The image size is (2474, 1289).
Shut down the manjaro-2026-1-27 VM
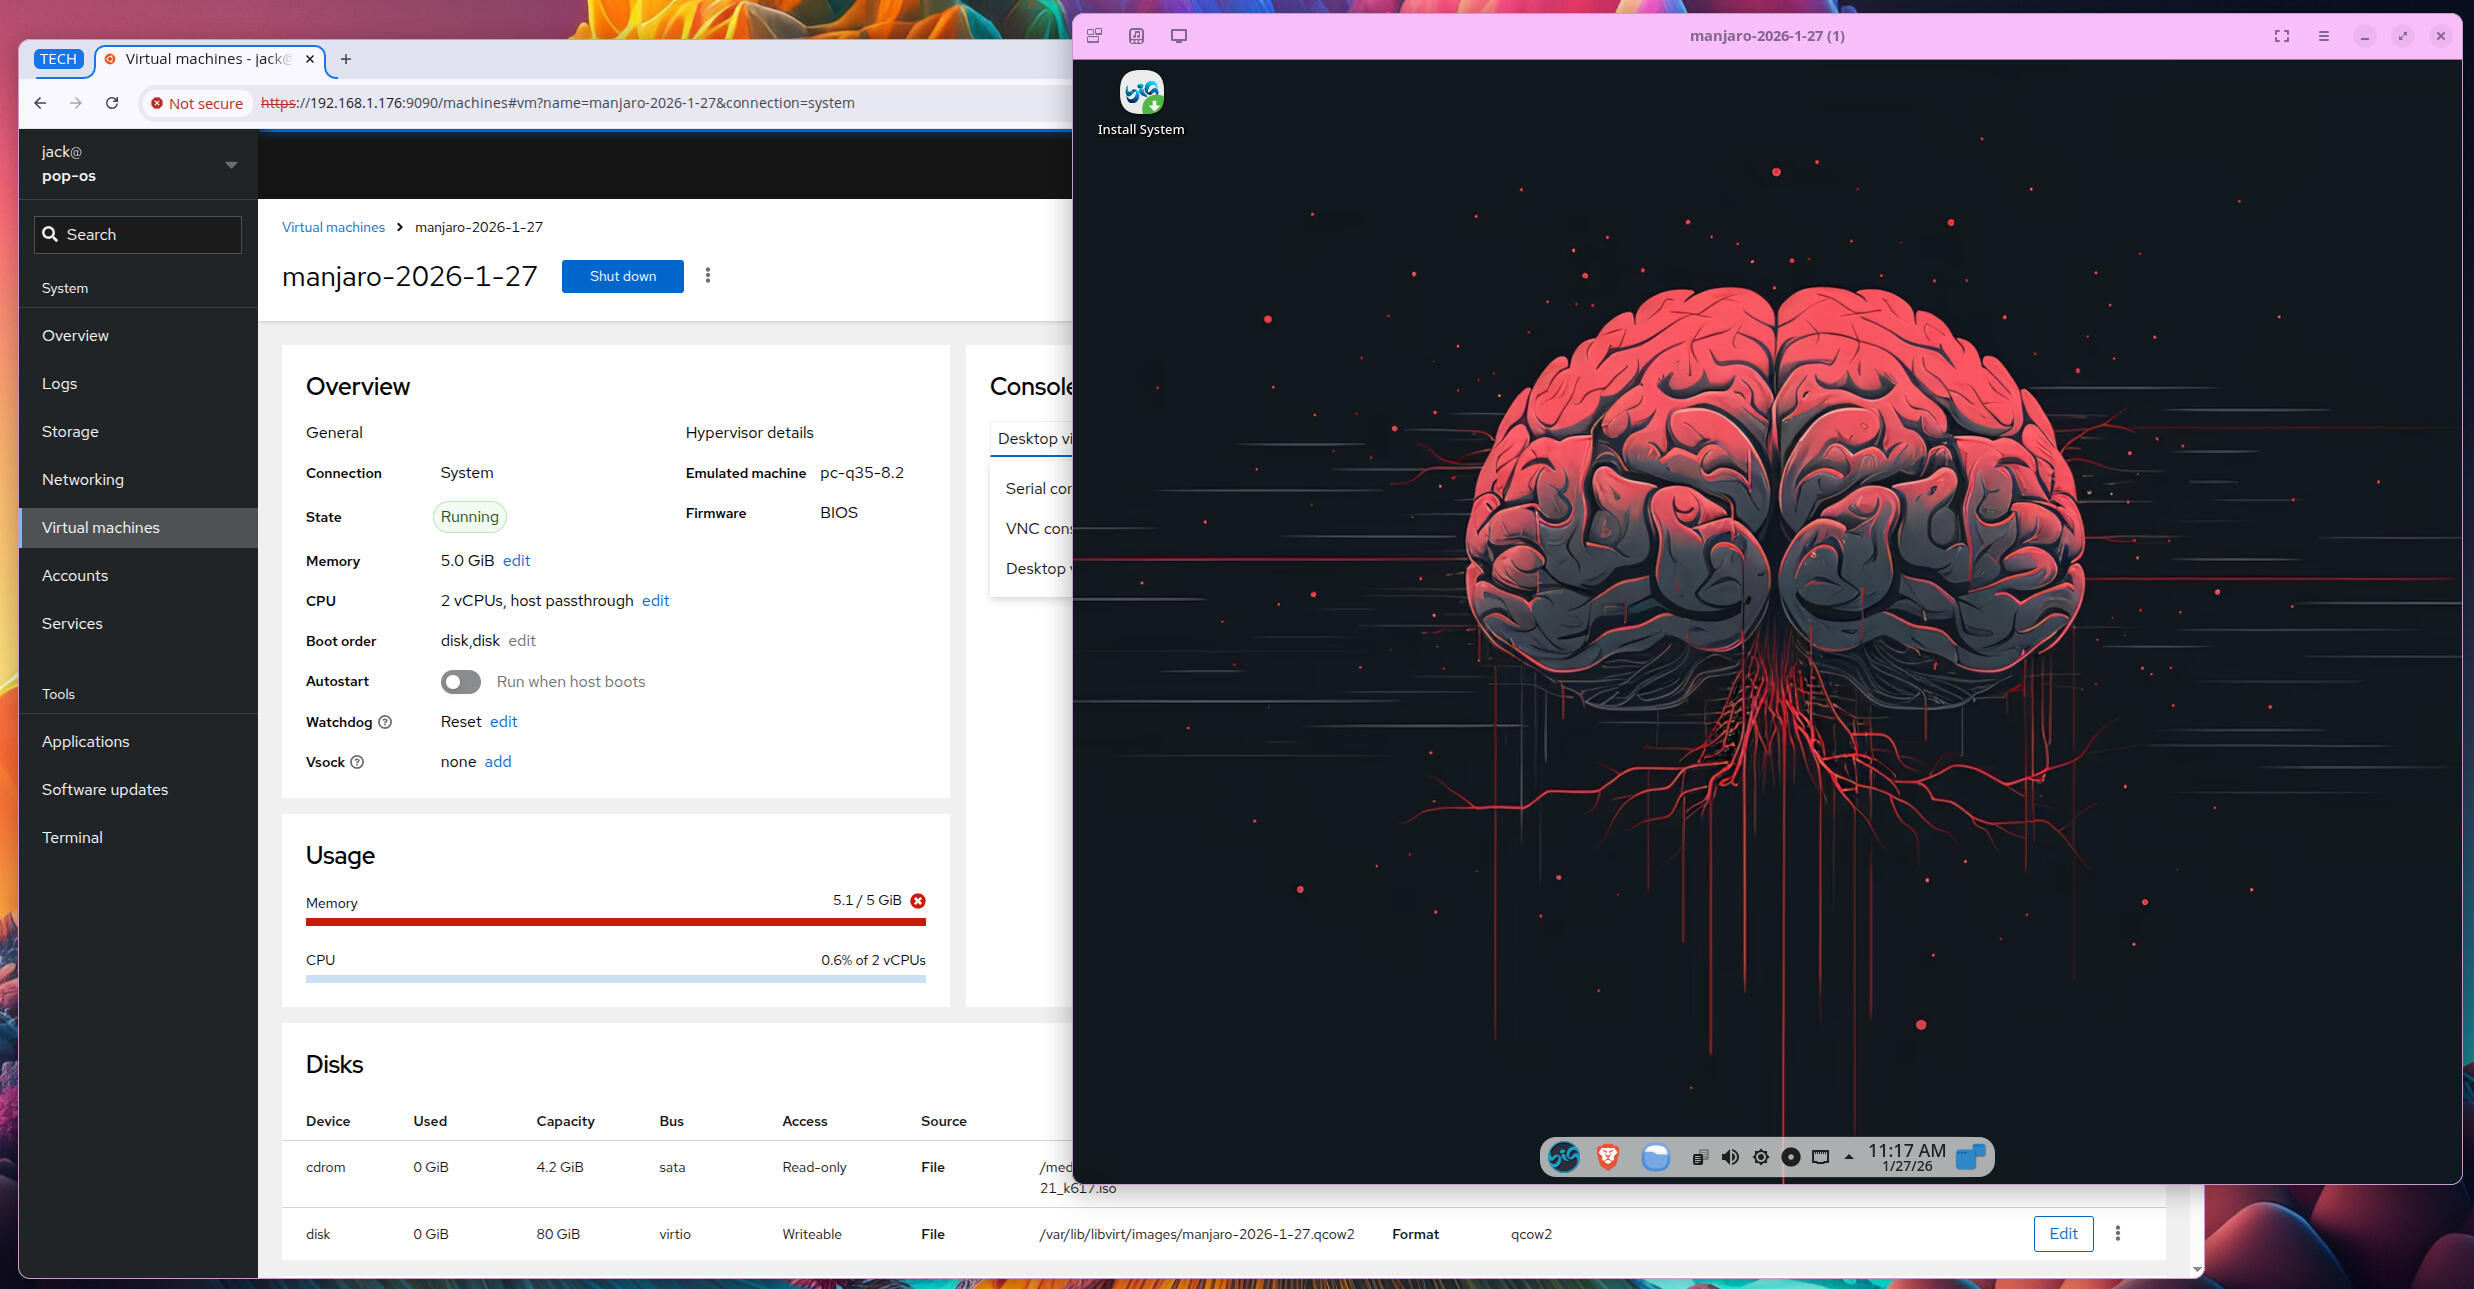coord(622,276)
